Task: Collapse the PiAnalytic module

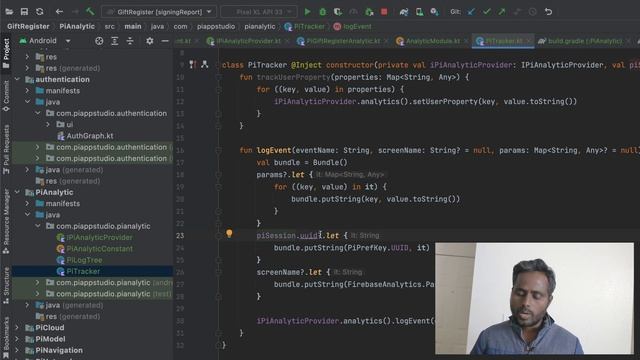Action: click(x=17, y=192)
